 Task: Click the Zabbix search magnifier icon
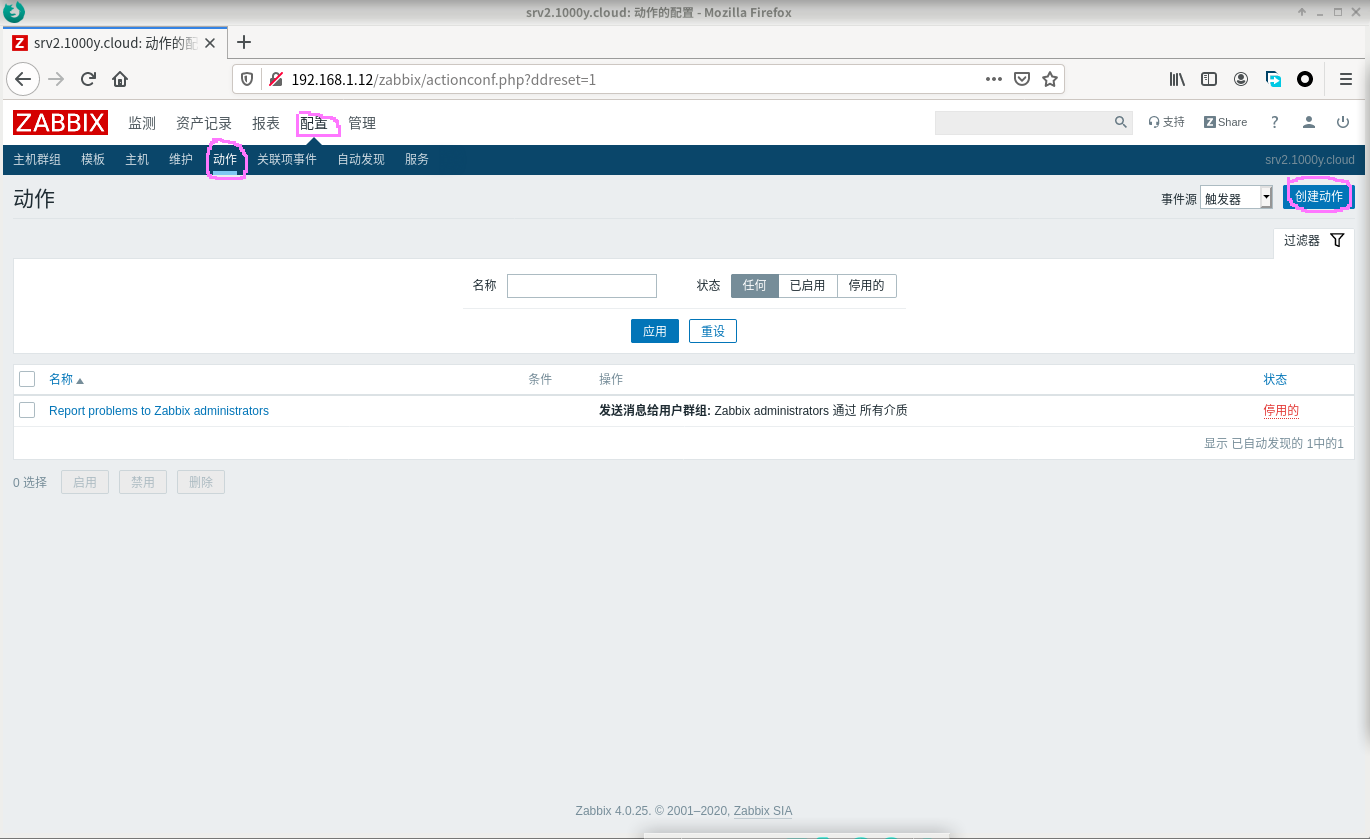(x=1120, y=122)
